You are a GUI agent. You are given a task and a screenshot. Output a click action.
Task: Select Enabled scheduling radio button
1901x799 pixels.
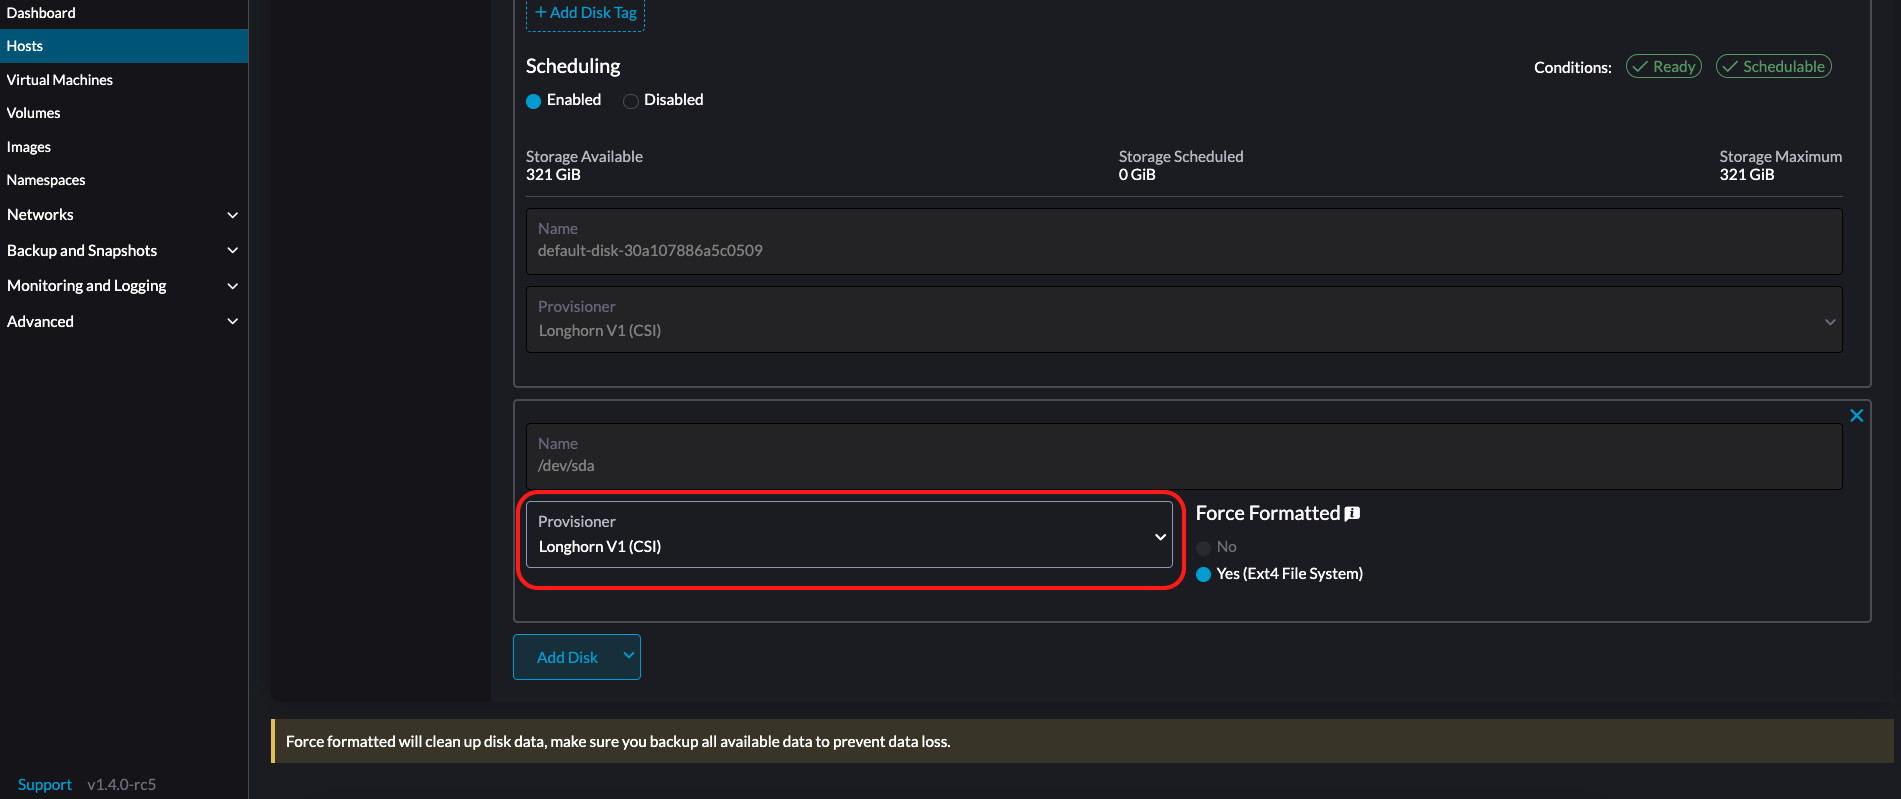(x=534, y=101)
